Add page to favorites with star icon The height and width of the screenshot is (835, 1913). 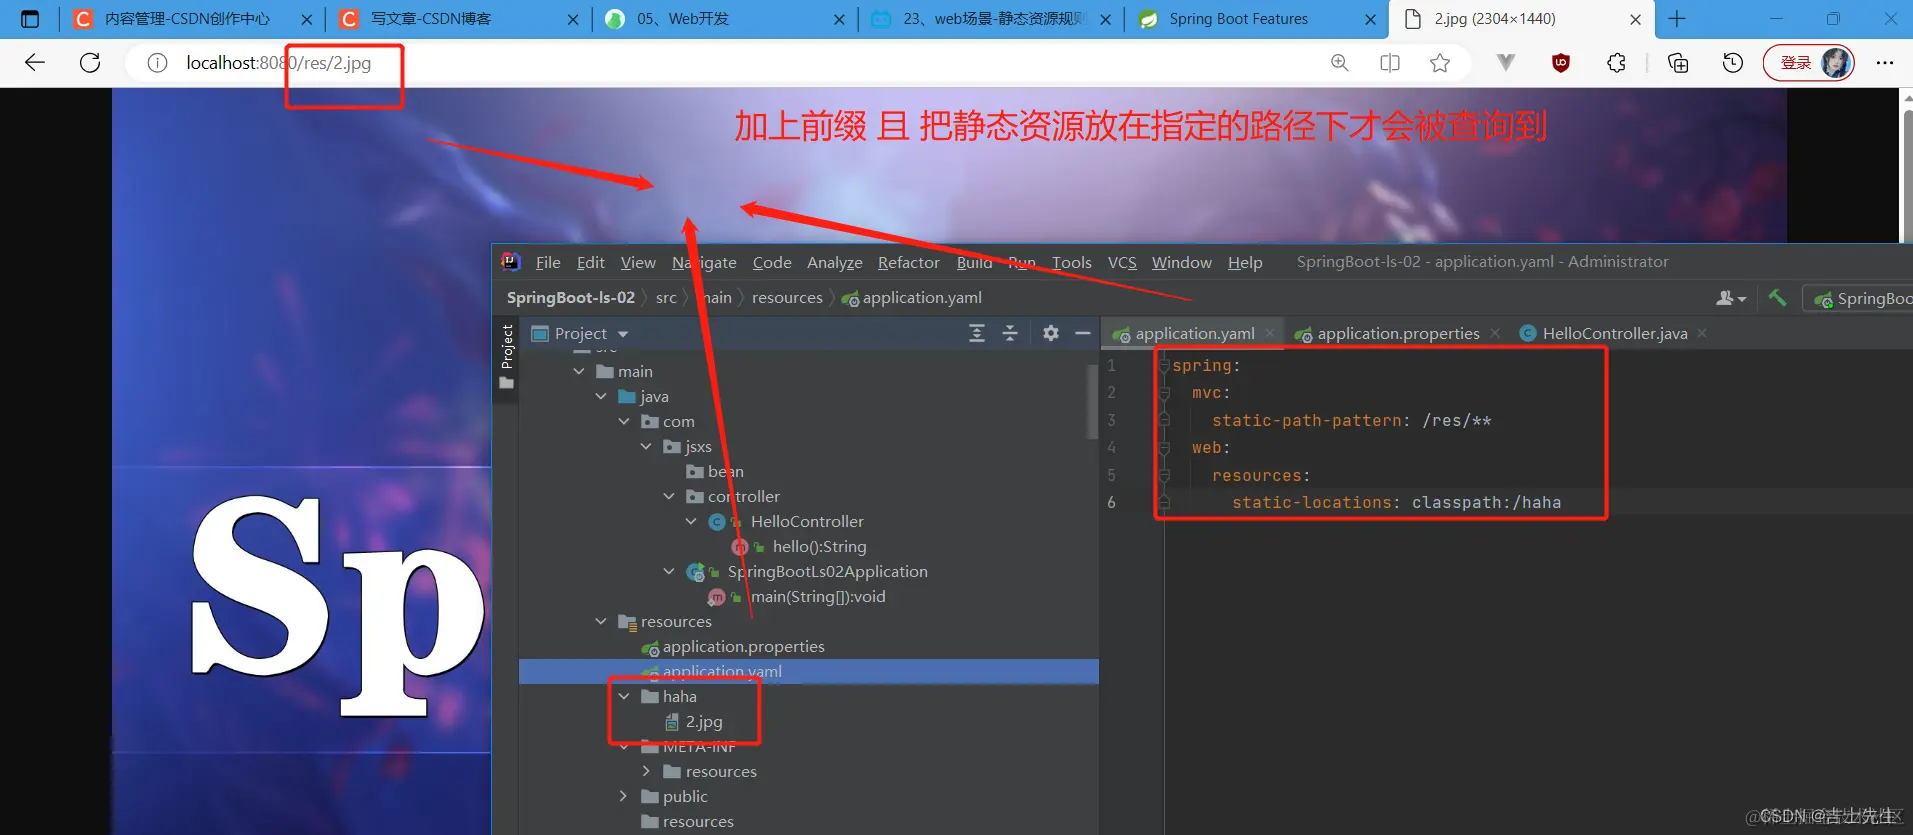[1440, 63]
